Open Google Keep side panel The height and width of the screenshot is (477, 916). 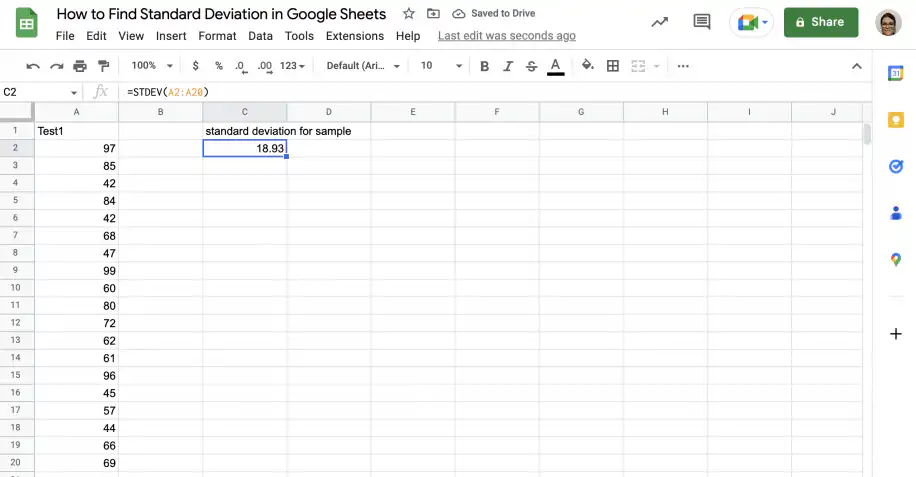coord(896,120)
